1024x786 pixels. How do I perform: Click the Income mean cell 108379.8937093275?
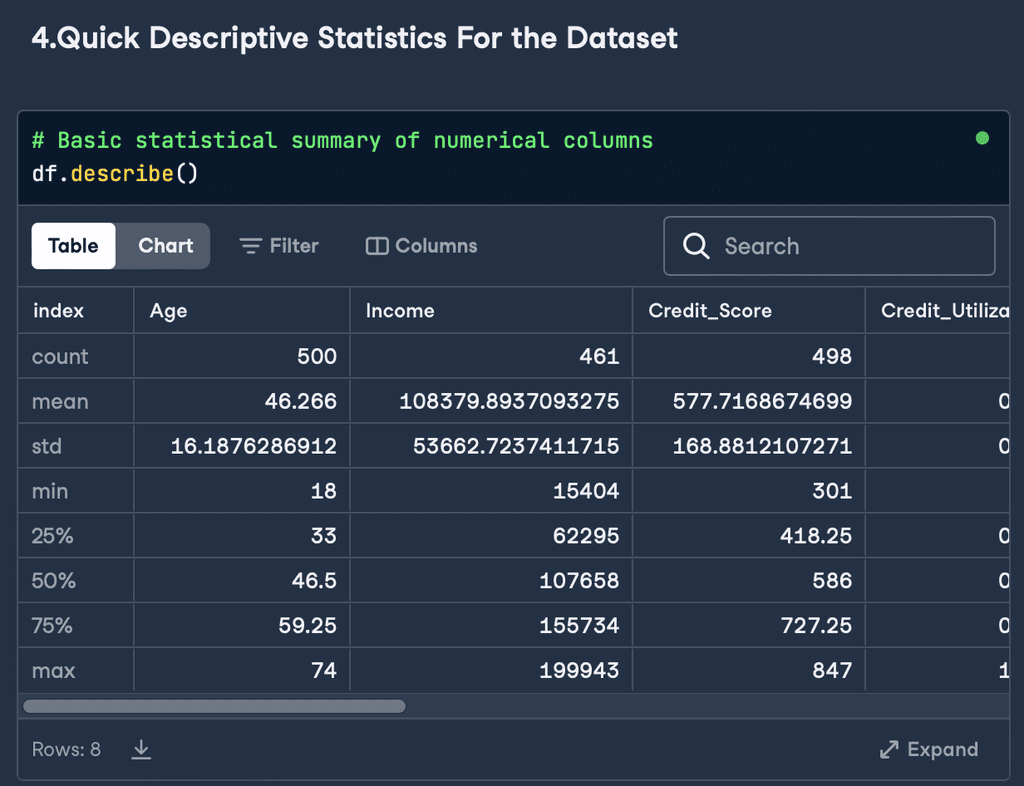491,401
